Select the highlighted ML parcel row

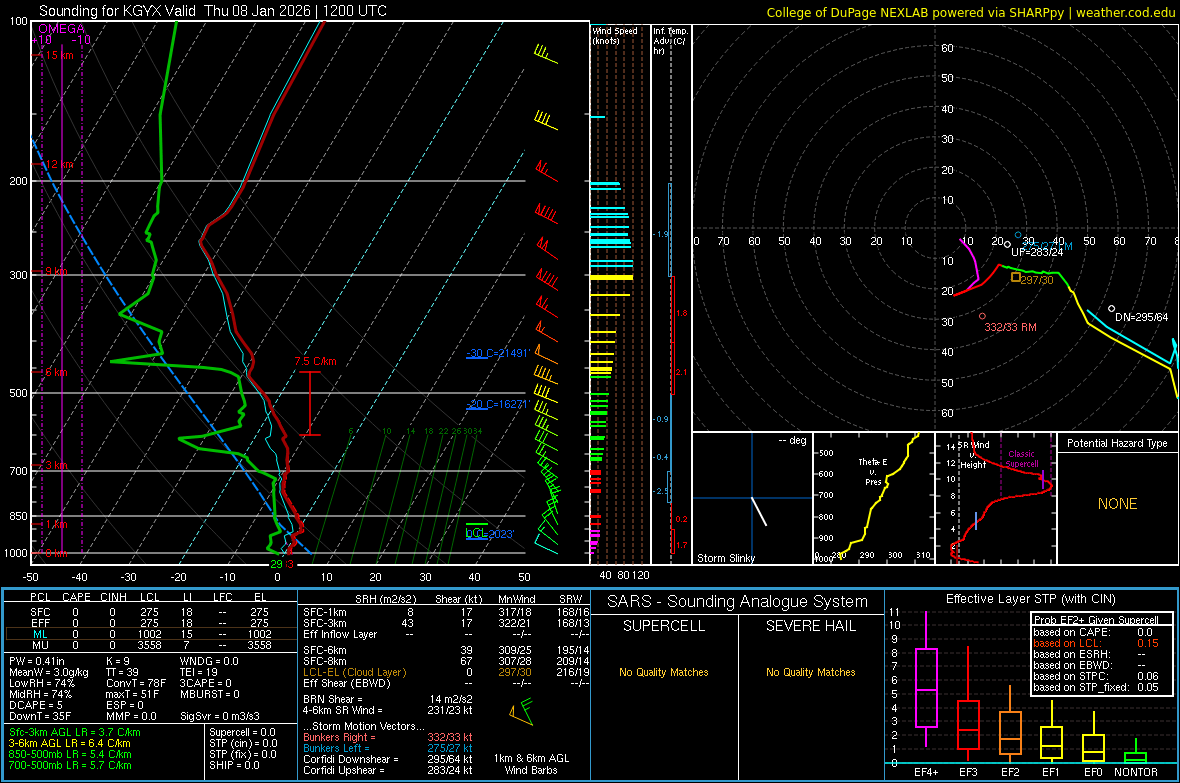coord(151,634)
